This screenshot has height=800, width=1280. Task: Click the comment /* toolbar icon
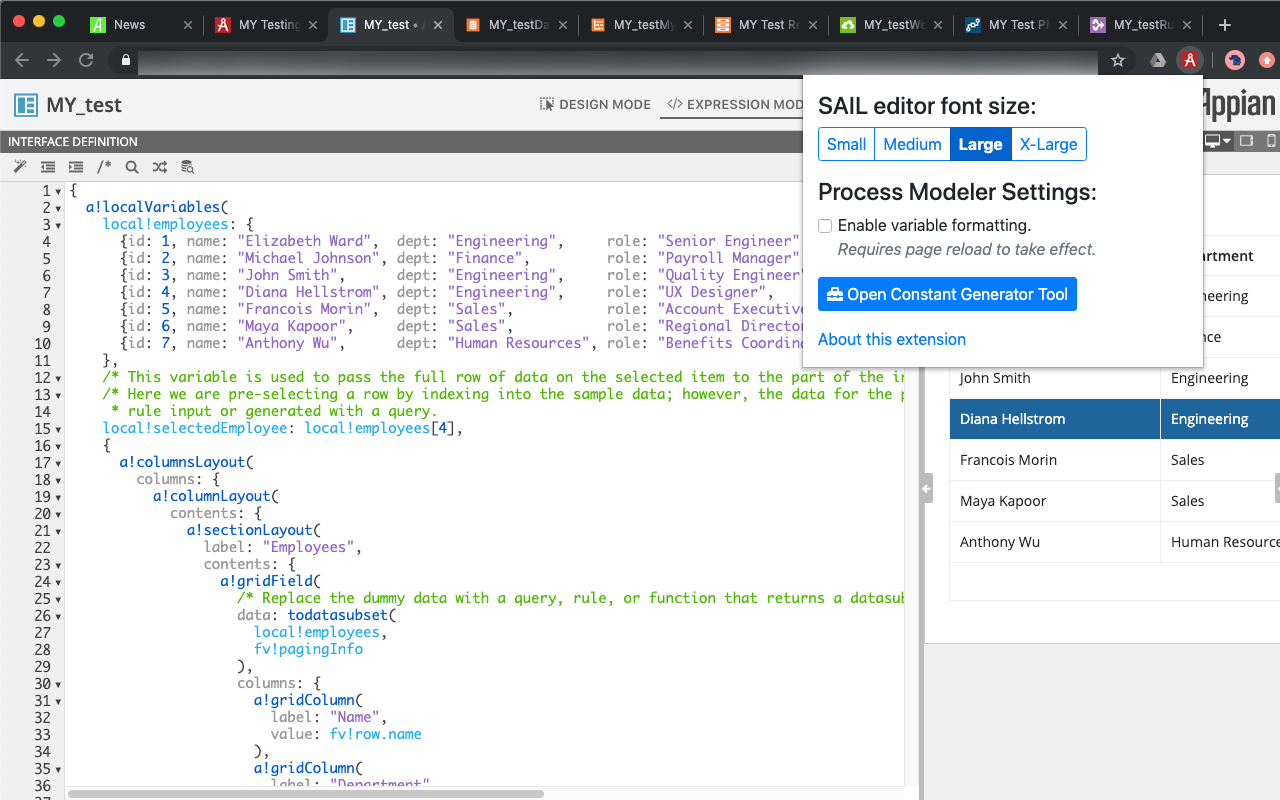pyautogui.click(x=104, y=166)
